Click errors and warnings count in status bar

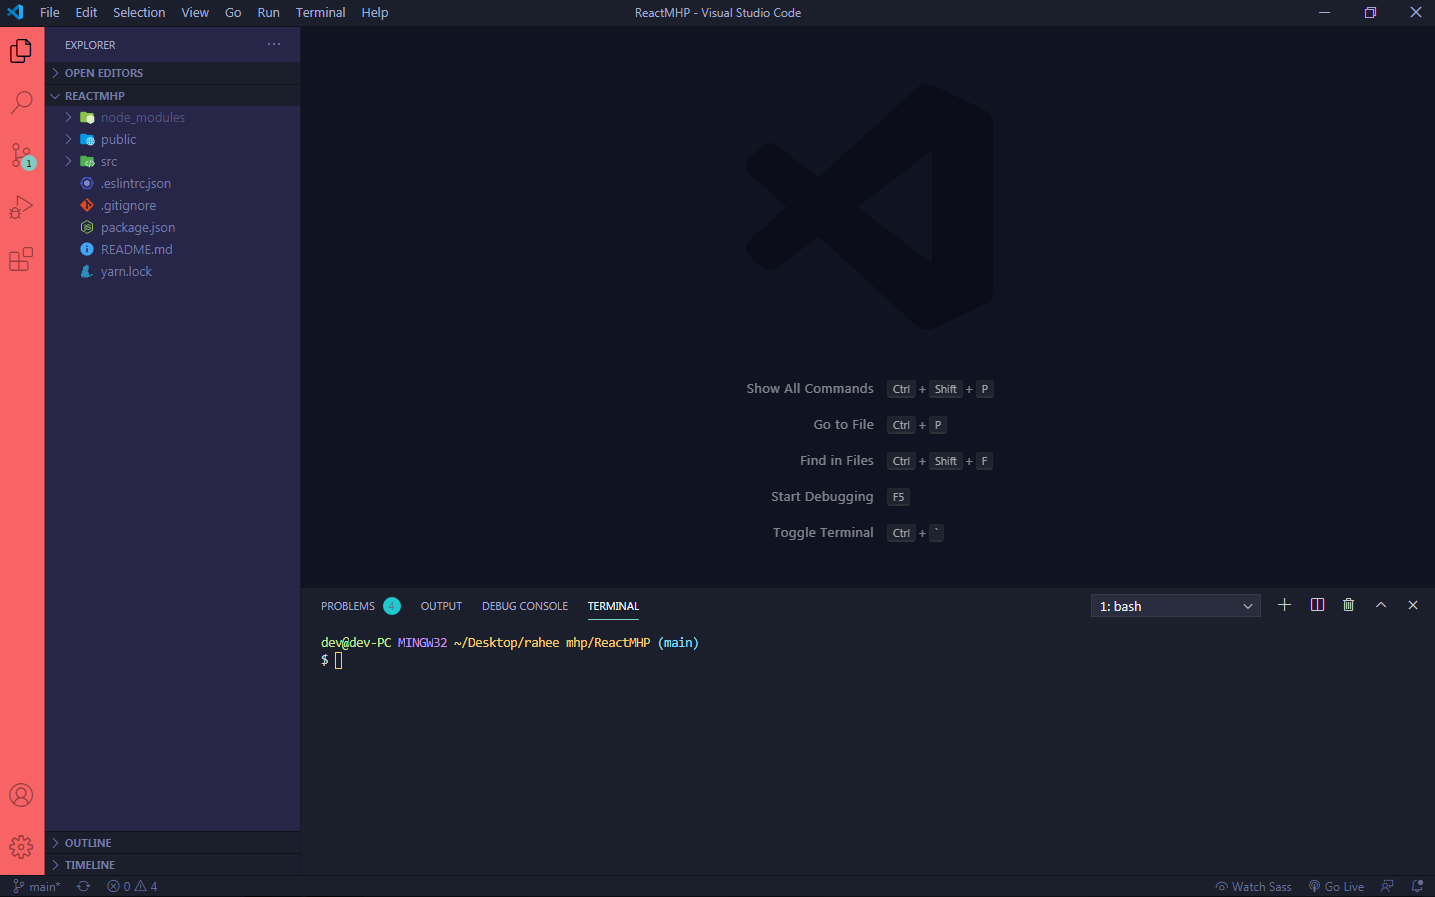click(x=132, y=886)
